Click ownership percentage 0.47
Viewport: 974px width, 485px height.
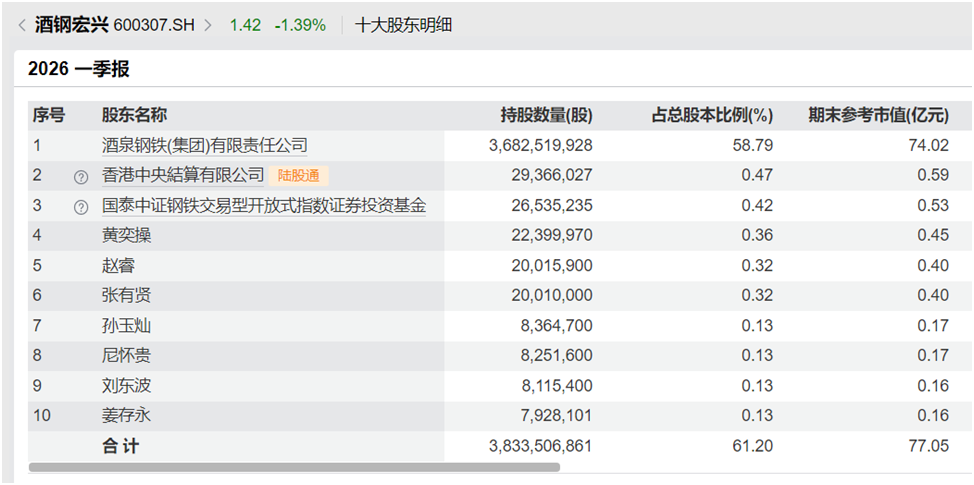coord(758,176)
